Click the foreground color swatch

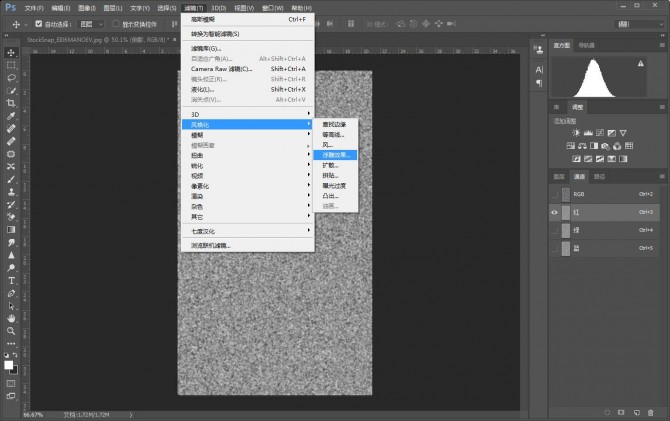tap(9, 364)
